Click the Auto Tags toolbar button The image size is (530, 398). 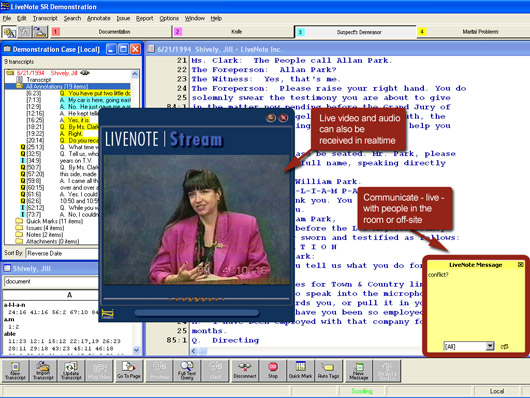pos(328,371)
